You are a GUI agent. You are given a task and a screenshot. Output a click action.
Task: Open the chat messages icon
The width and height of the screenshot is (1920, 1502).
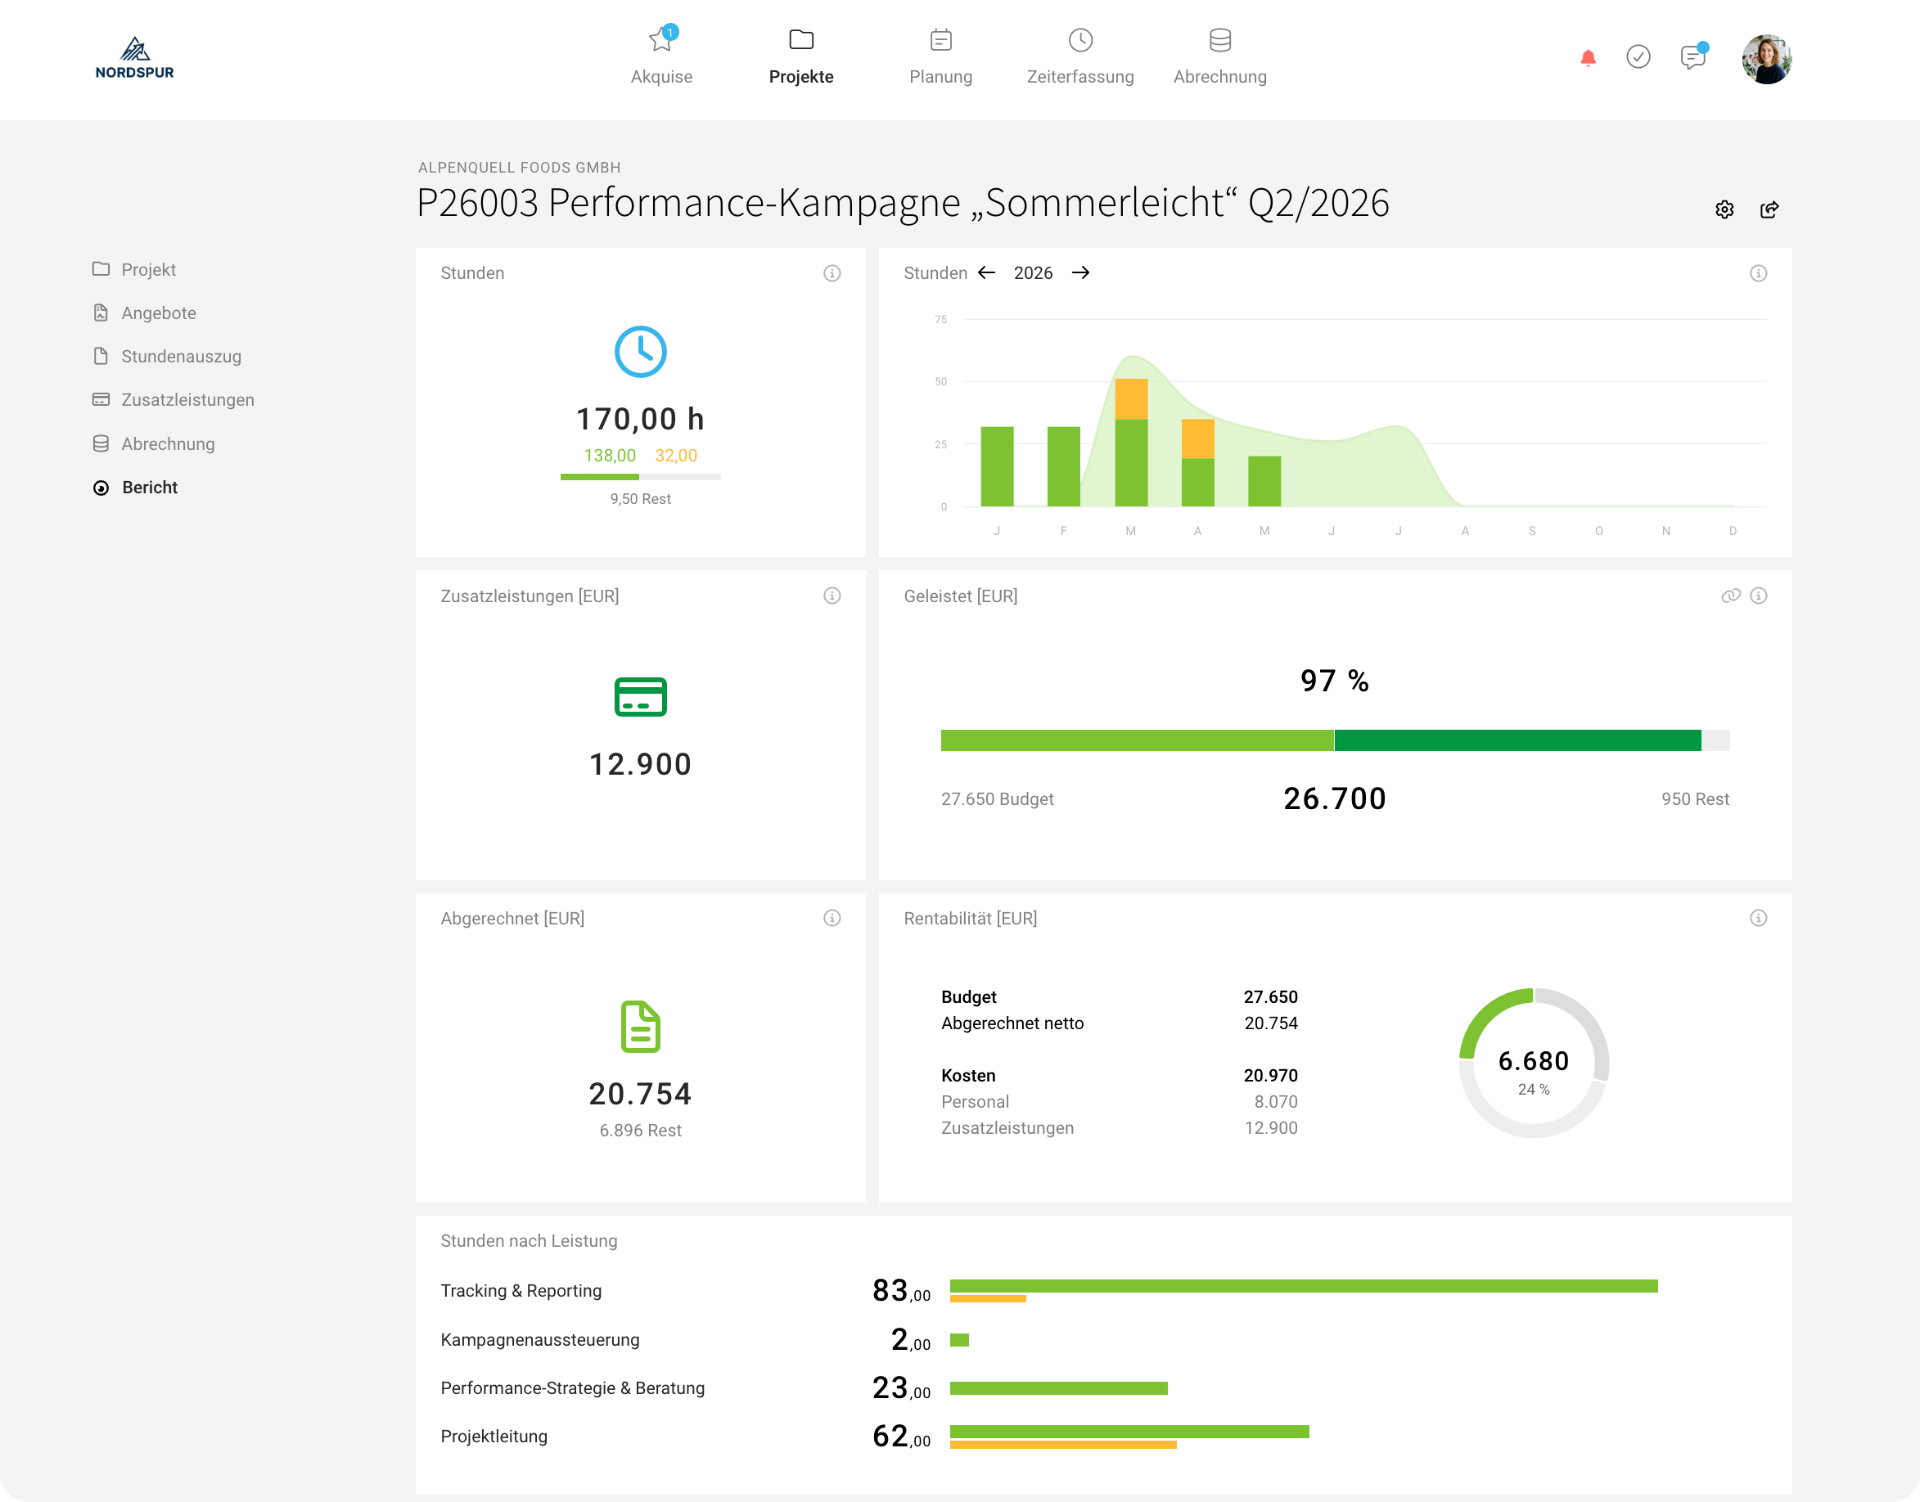click(x=1693, y=57)
